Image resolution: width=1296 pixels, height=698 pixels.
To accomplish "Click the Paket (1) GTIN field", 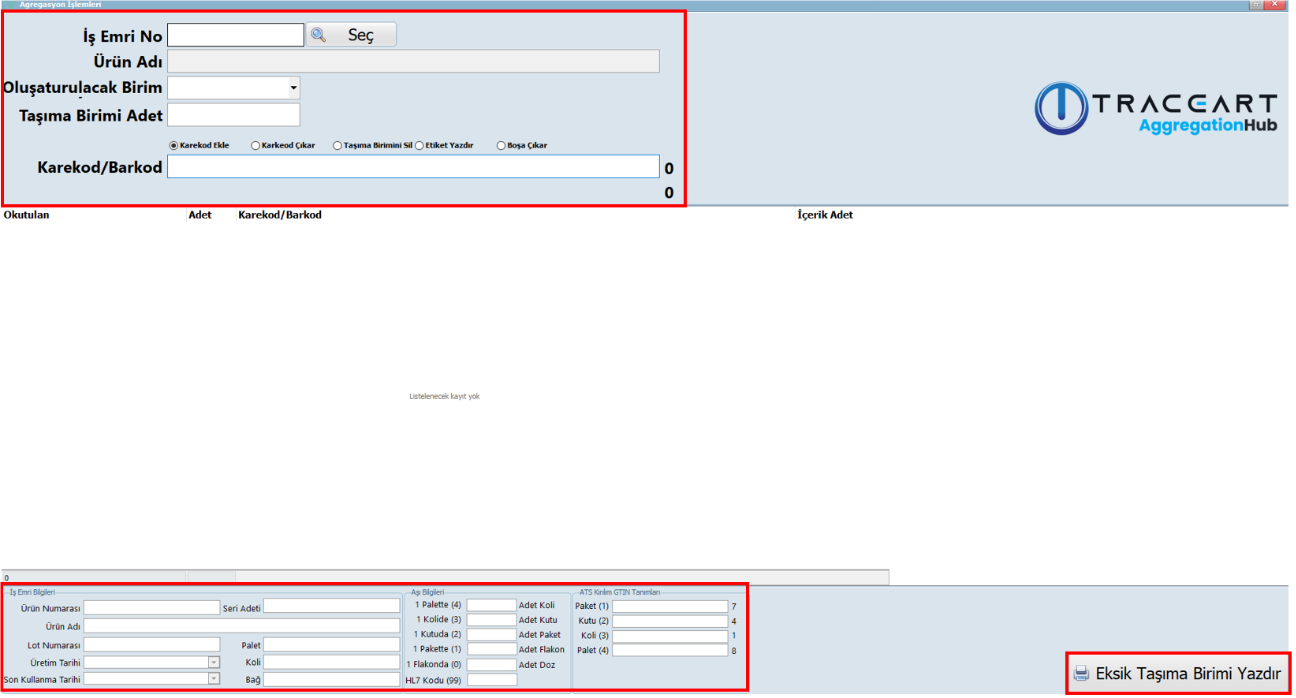I will click(669, 606).
